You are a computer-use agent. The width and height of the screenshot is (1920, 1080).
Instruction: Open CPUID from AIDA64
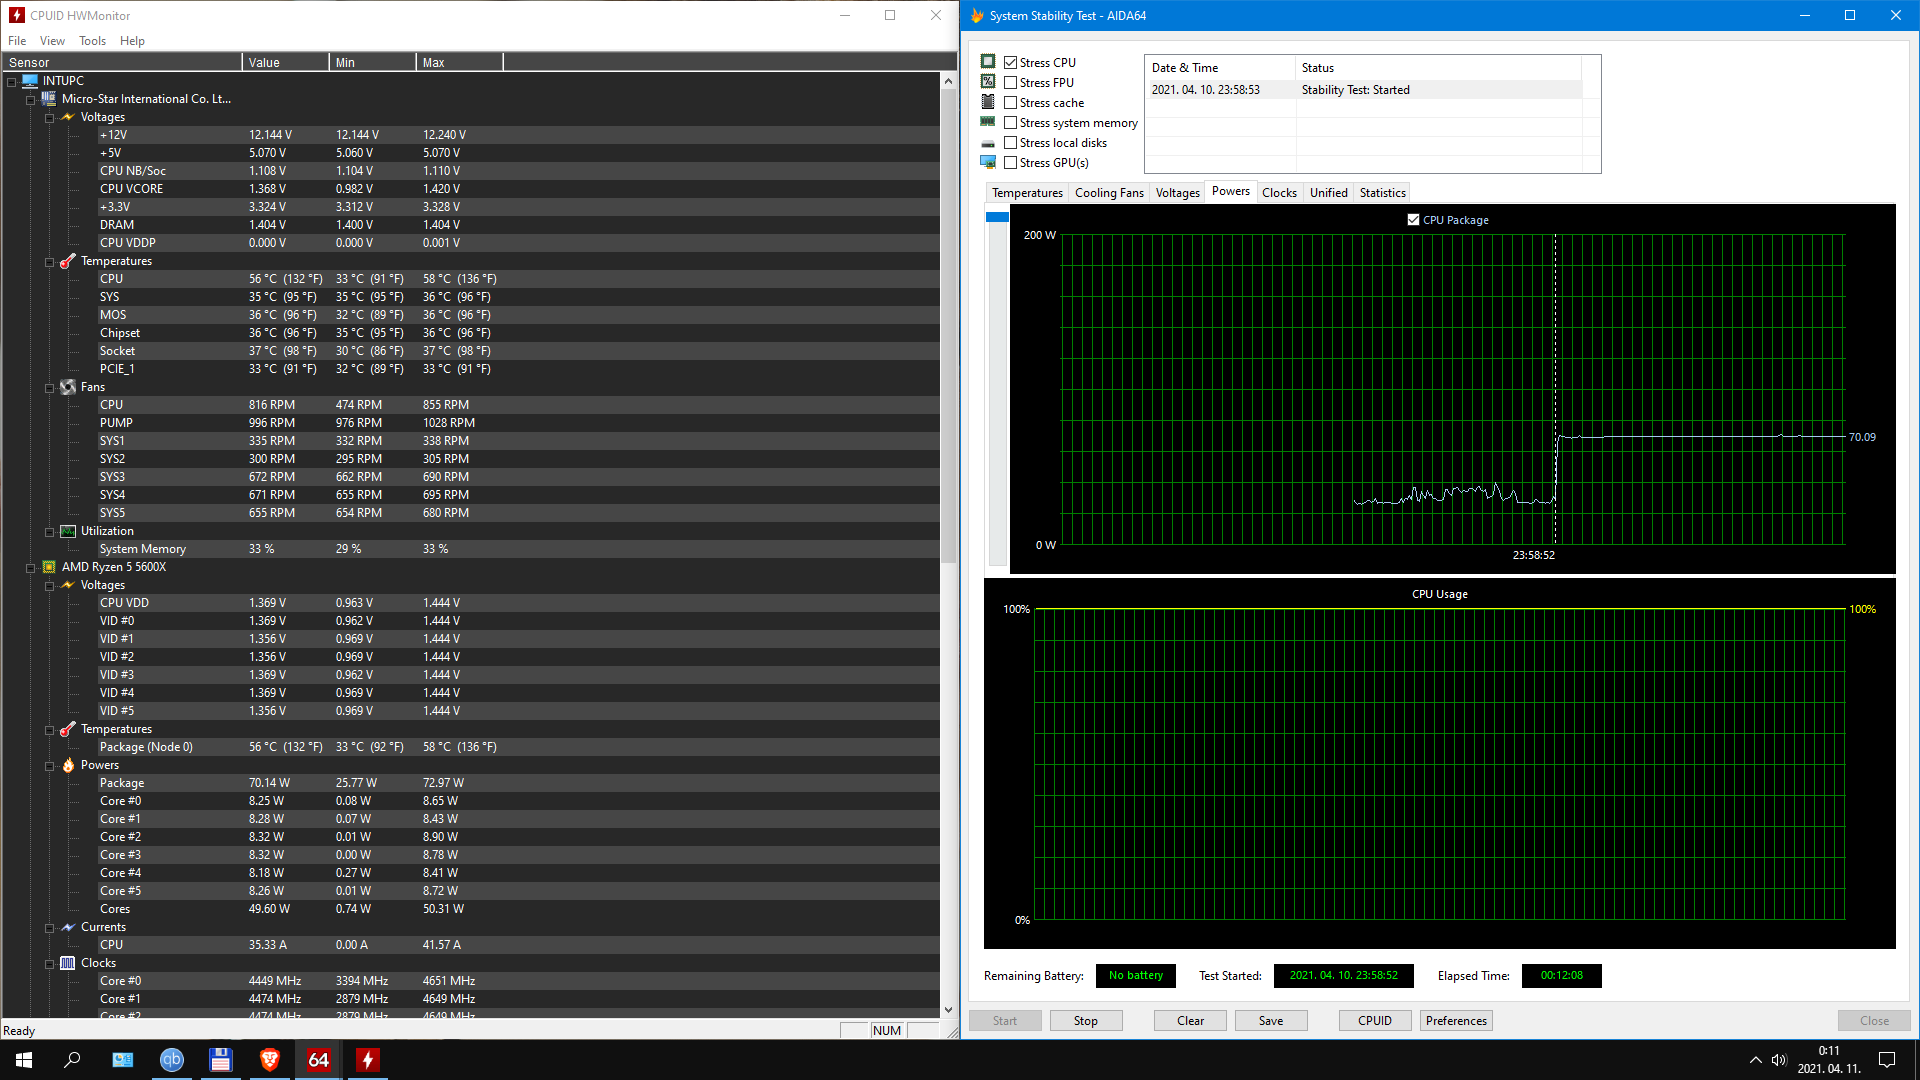point(1375,1021)
